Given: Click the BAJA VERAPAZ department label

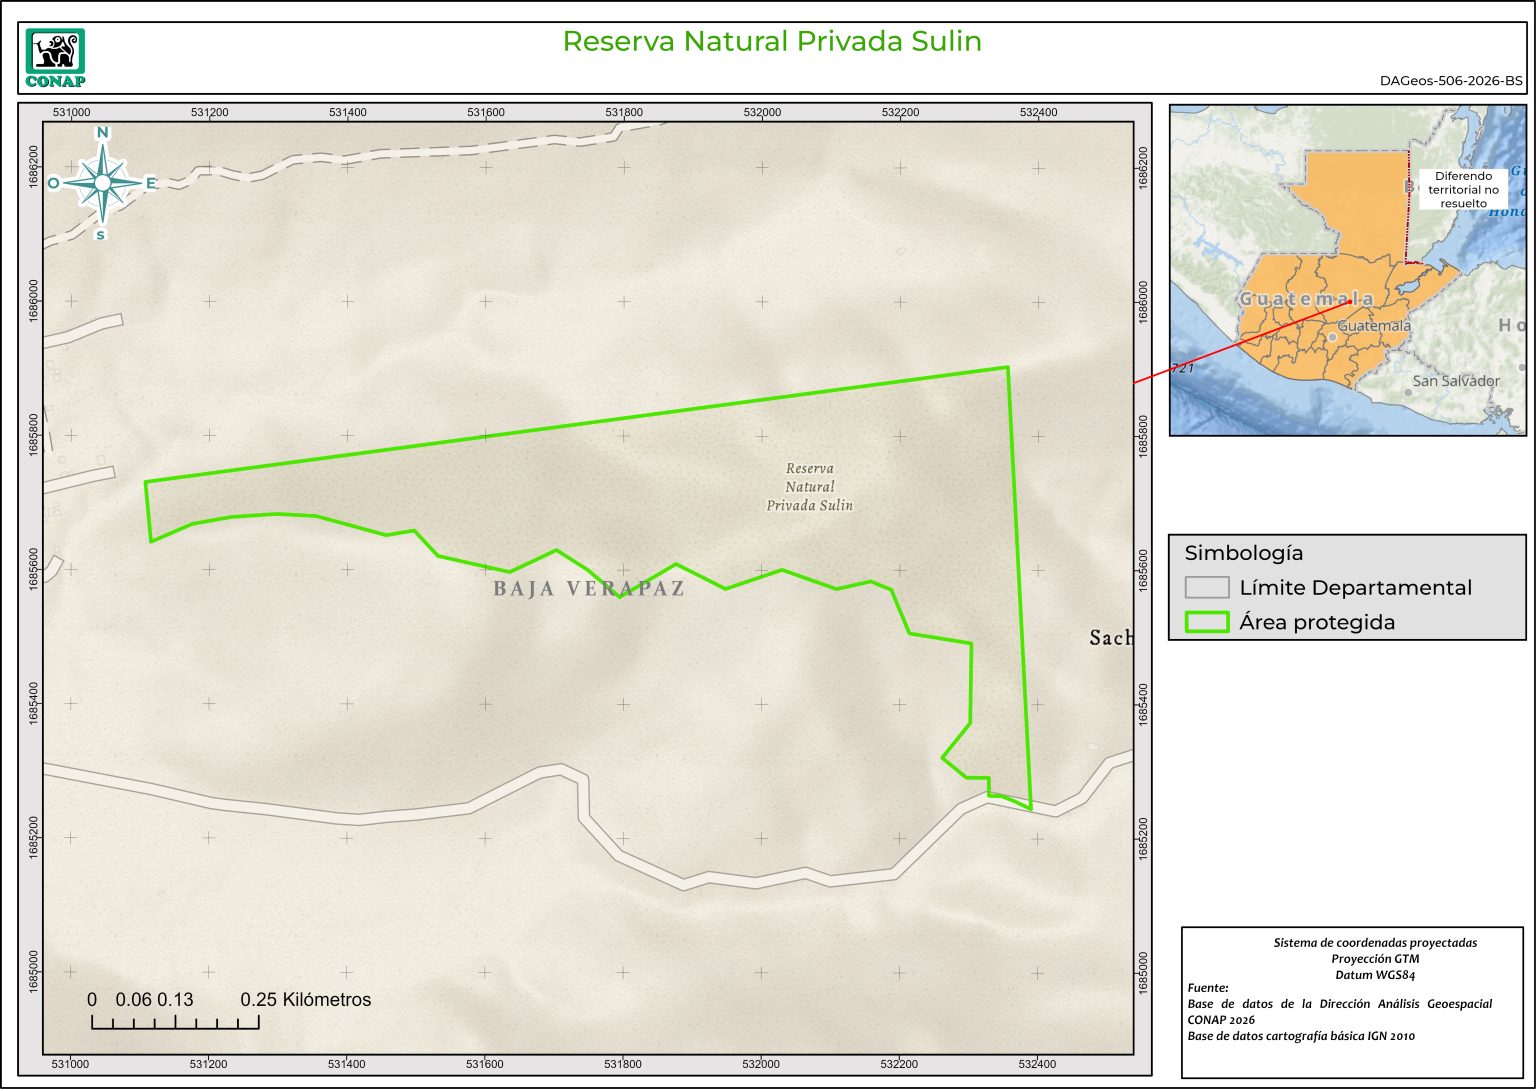Looking at the screenshot, I should point(589,588).
